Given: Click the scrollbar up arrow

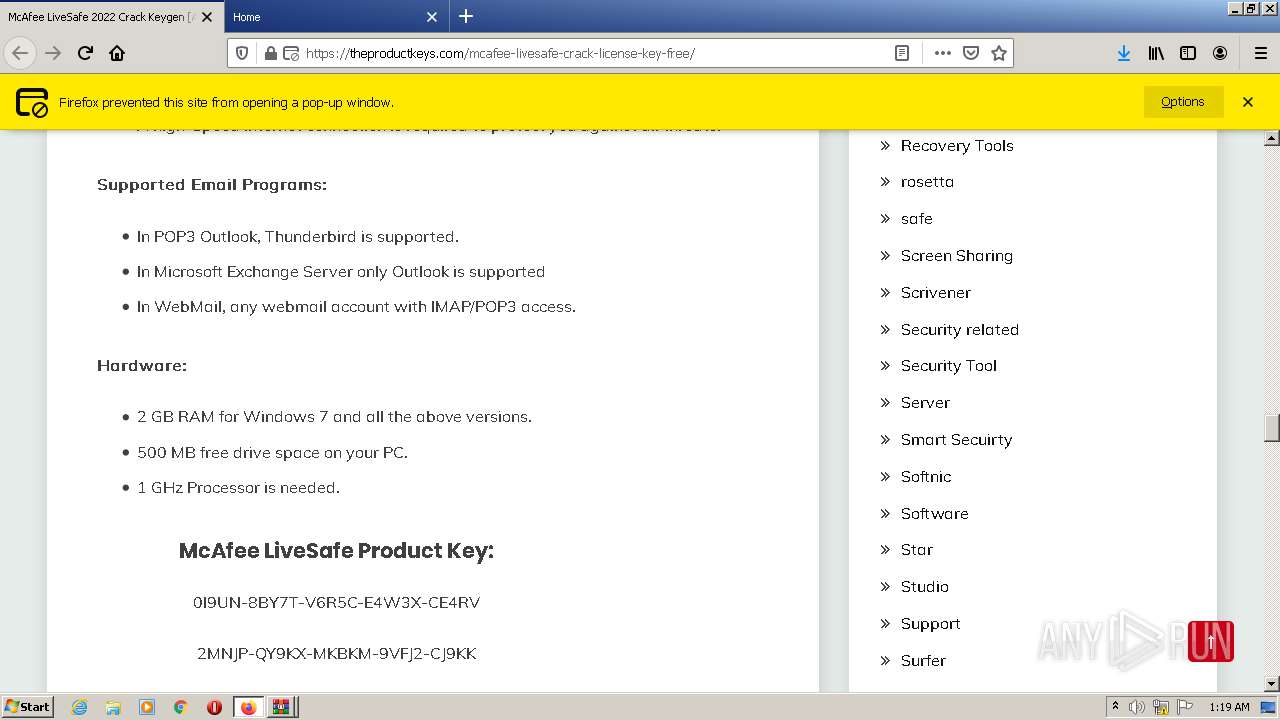Looking at the screenshot, I should click(x=1272, y=138).
